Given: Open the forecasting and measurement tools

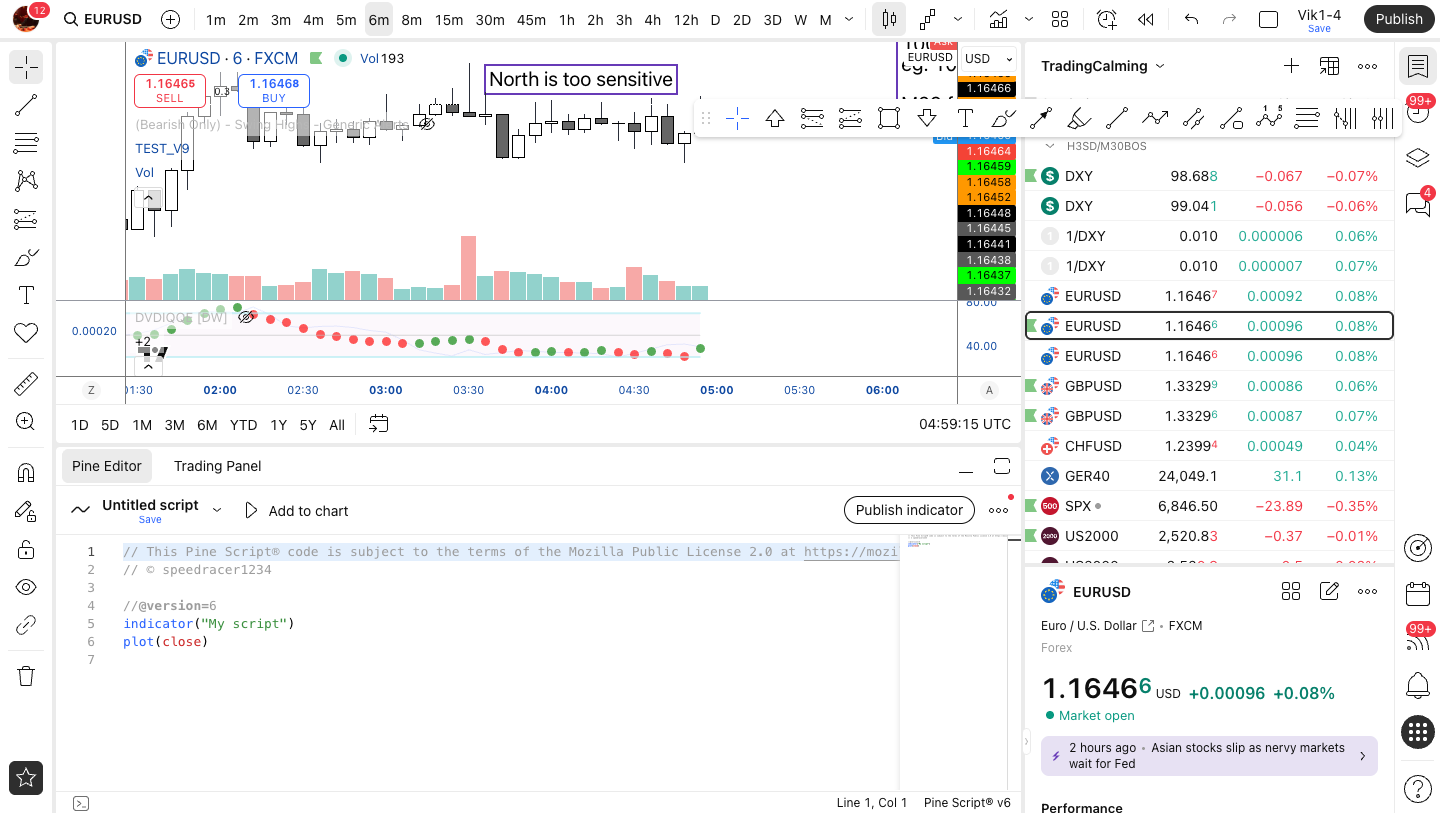Looking at the screenshot, I should click(x=26, y=219).
